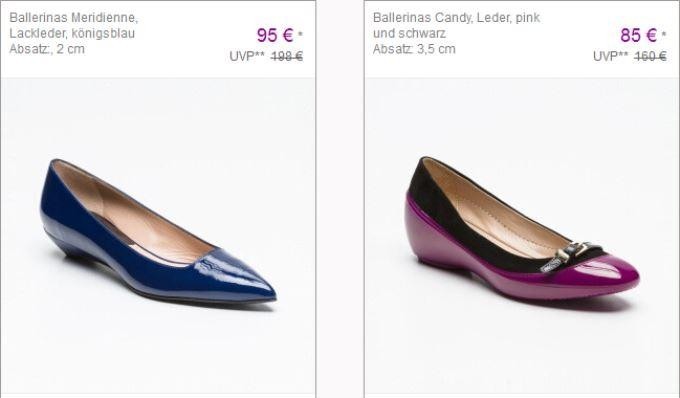Click the pink and black shoe image
Image resolution: width=680 pixels, height=398 pixels.
pos(522,228)
